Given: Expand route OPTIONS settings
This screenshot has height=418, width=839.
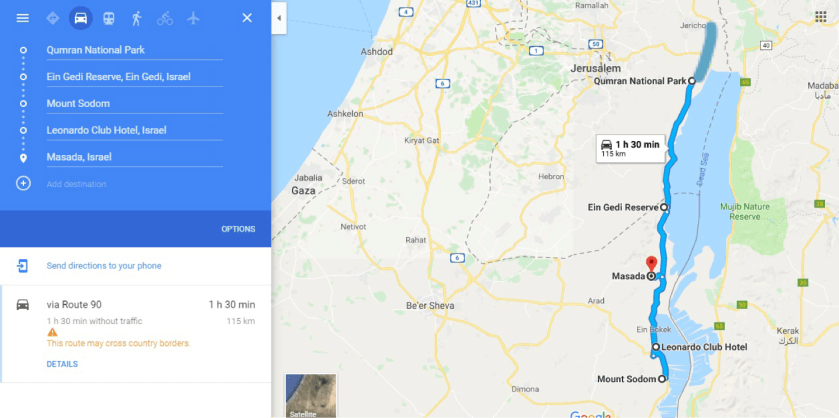Looking at the screenshot, I should pyautogui.click(x=238, y=229).
